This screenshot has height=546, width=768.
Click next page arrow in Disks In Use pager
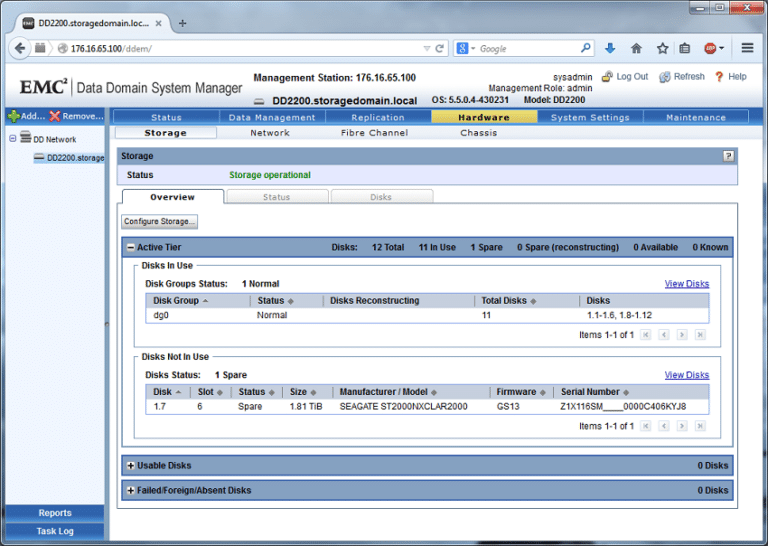682,335
